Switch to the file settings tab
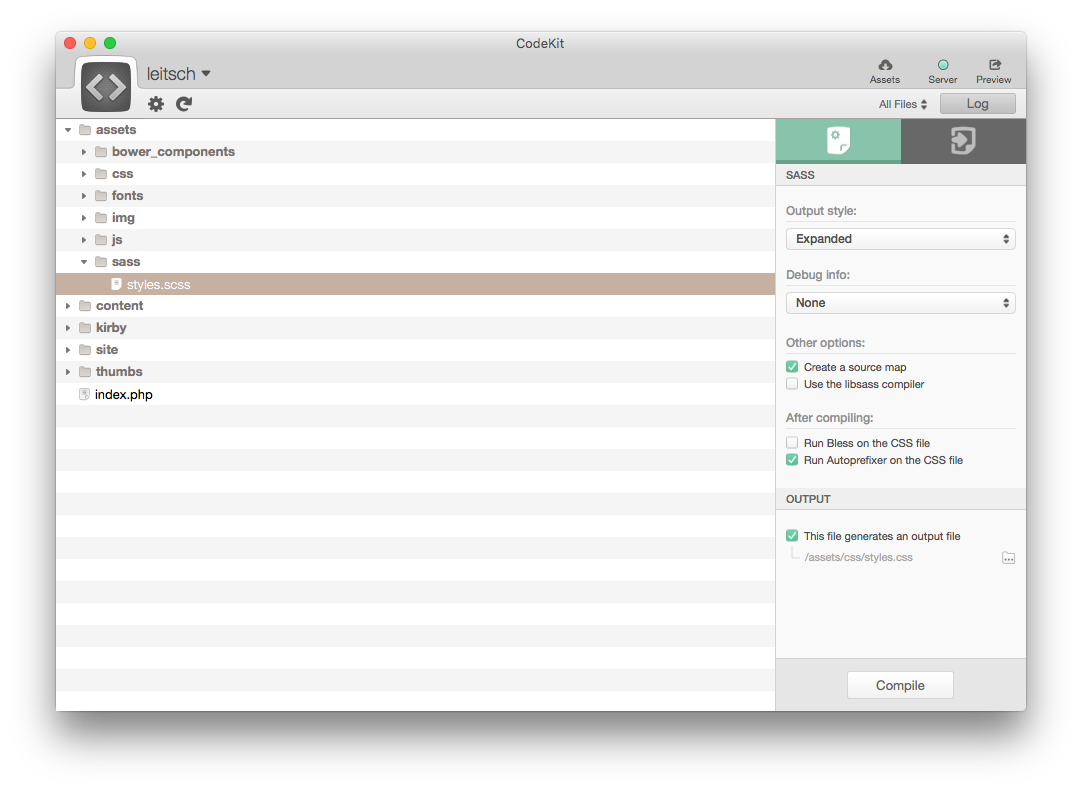 (x=838, y=141)
